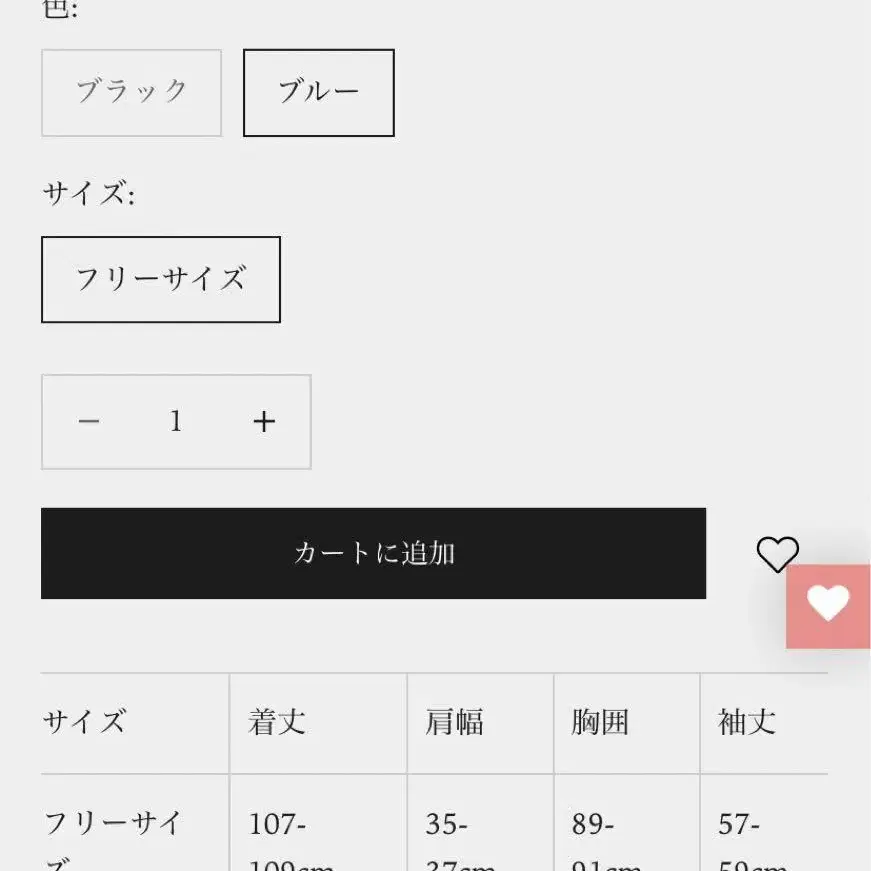
Task: Click the サイズ header cell in table
Action: (x=85, y=722)
